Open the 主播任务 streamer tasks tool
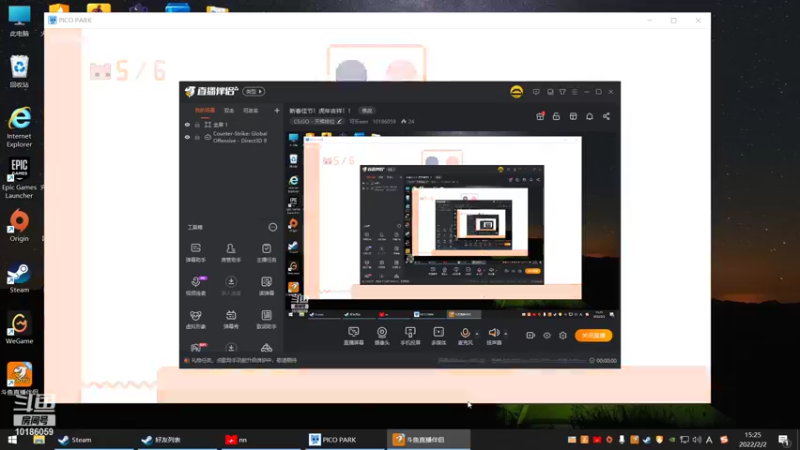Viewport: 800px width, 450px height. pyautogui.click(x=266, y=253)
